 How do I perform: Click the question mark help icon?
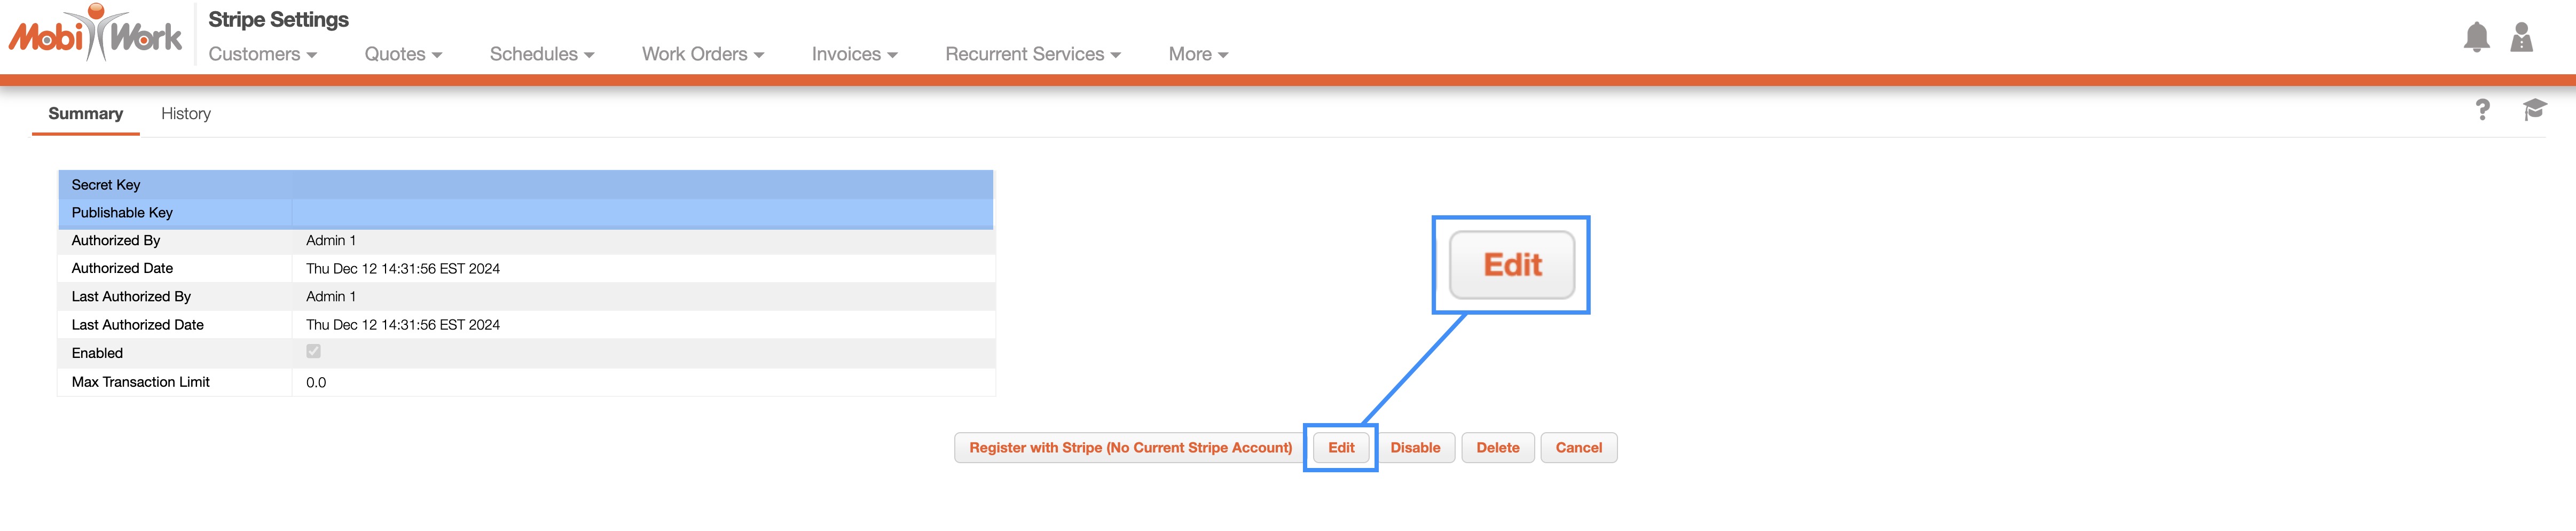(x=2482, y=110)
